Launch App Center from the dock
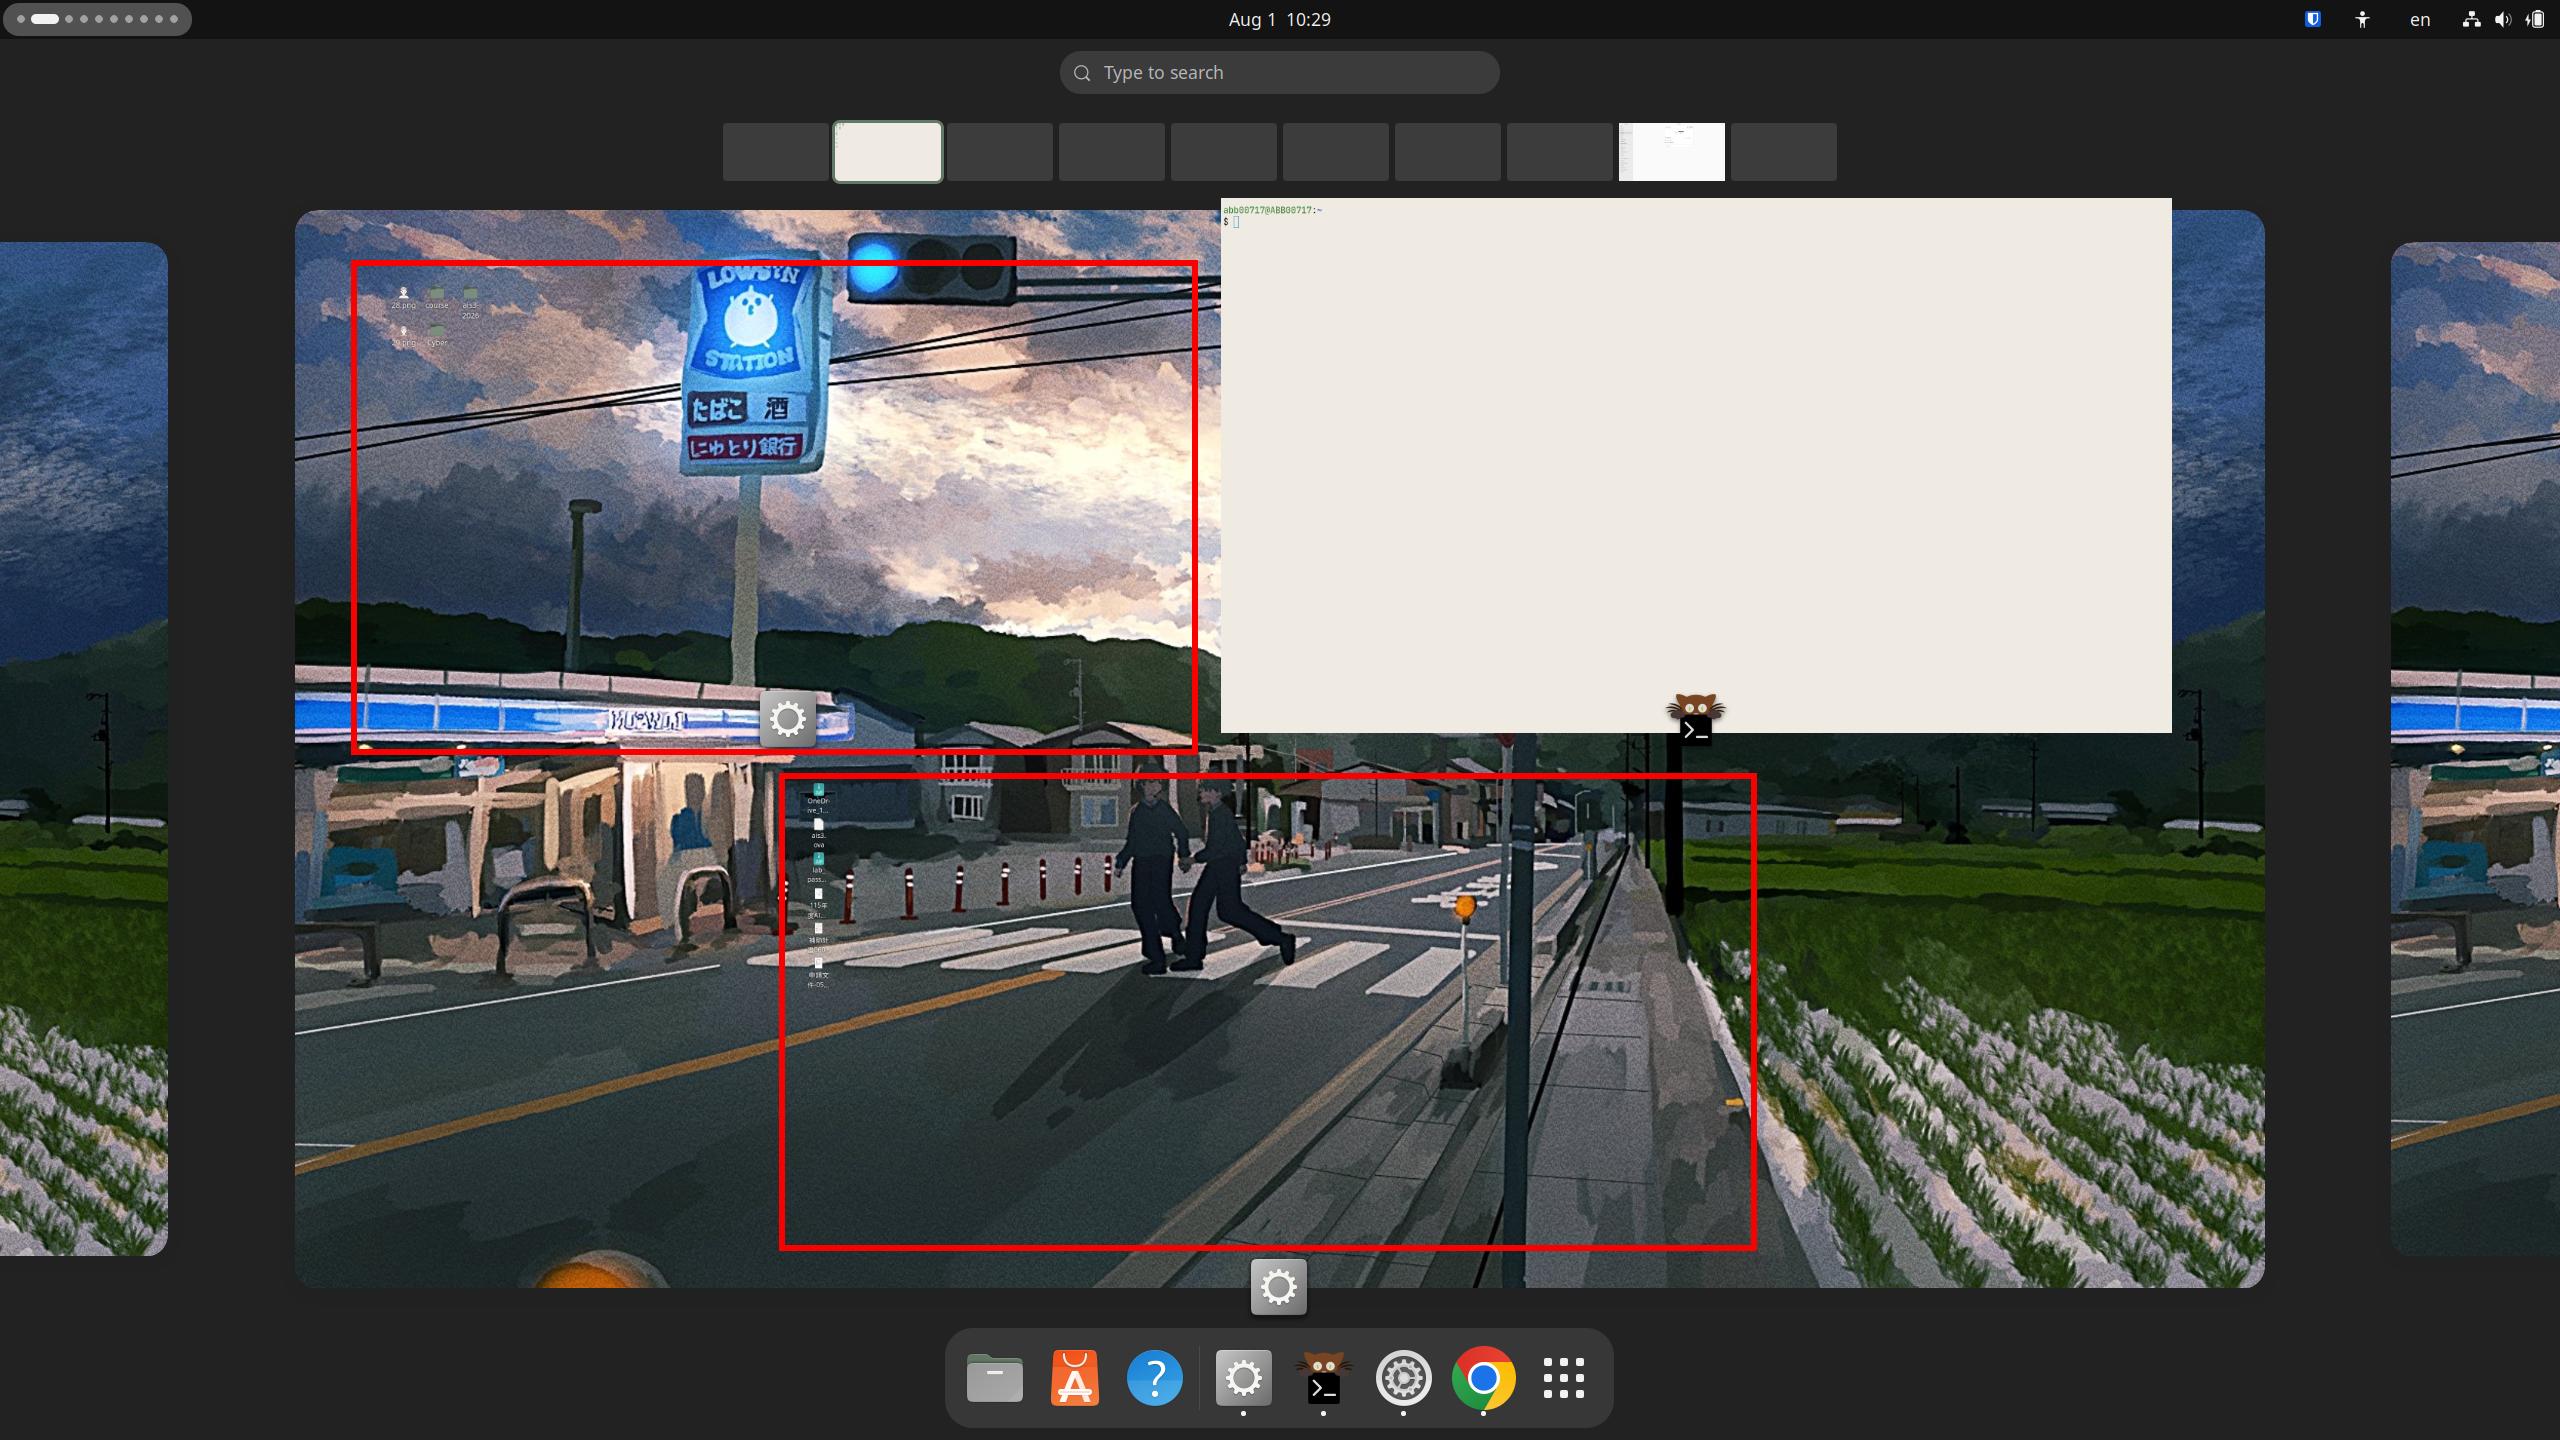Viewport: 2560px width, 1440px height. click(x=1074, y=1378)
